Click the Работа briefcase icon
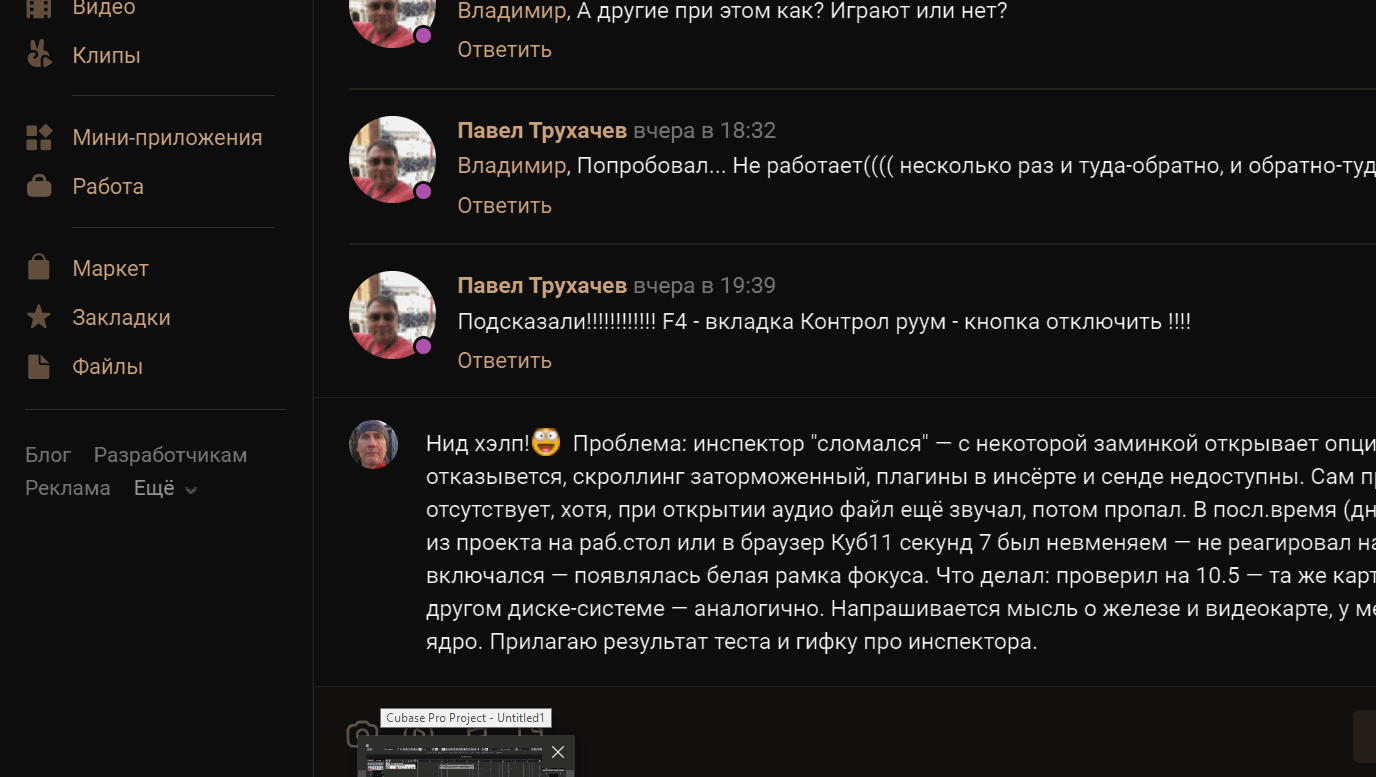1376x777 pixels. 39,187
